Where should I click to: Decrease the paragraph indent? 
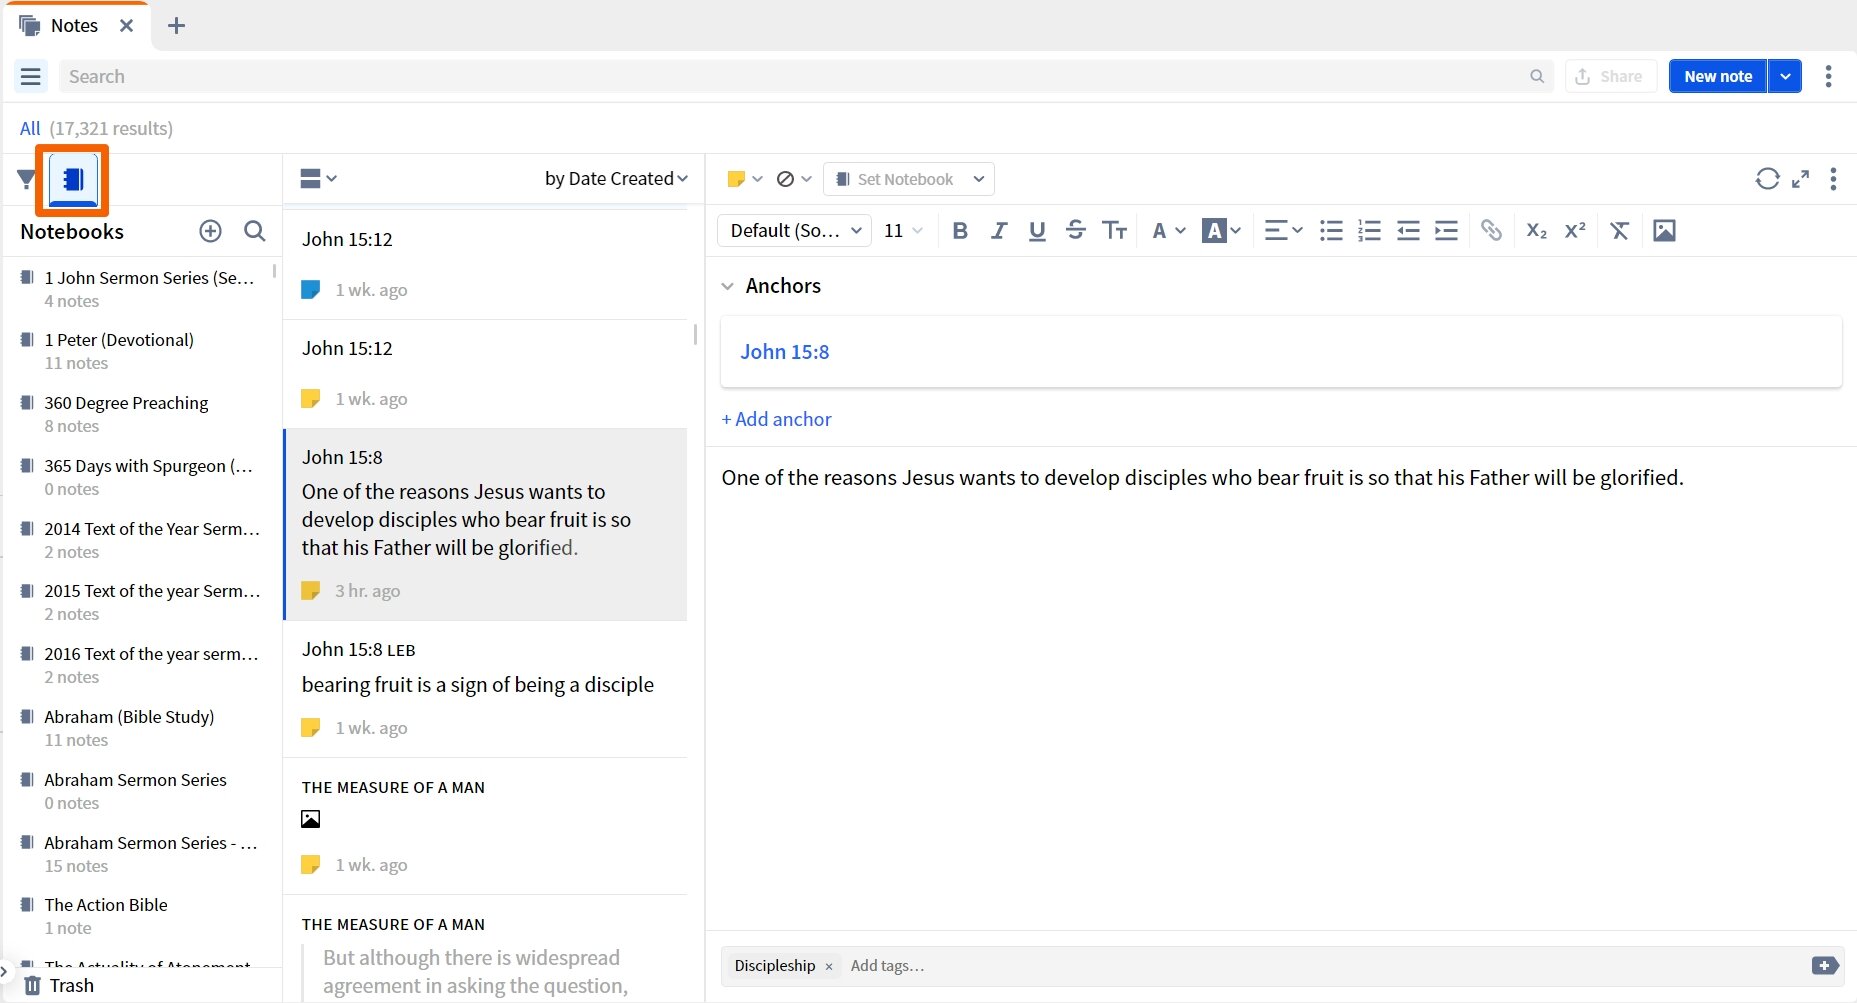pyautogui.click(x=1408, y=231)
